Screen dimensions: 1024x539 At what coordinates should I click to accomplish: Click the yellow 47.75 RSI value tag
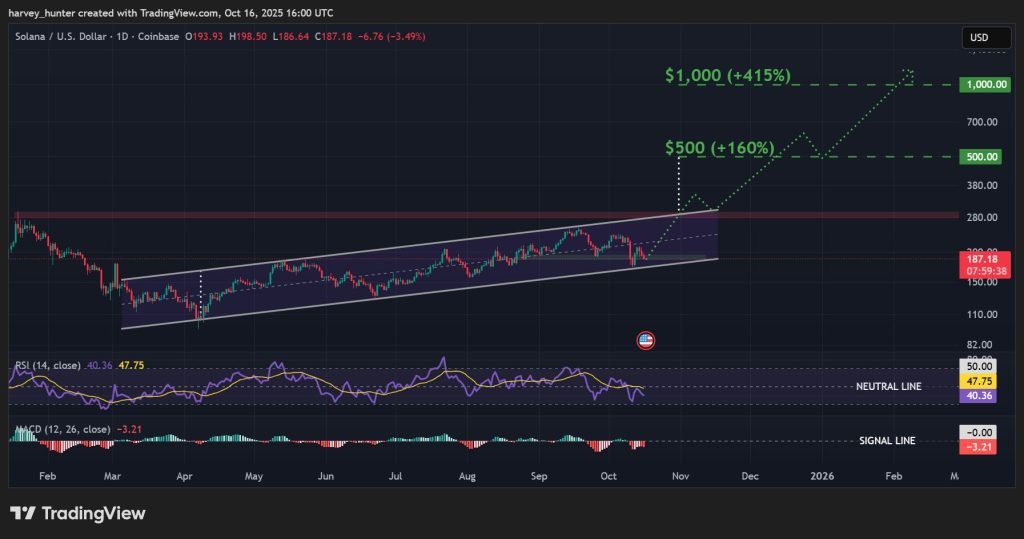979,382
